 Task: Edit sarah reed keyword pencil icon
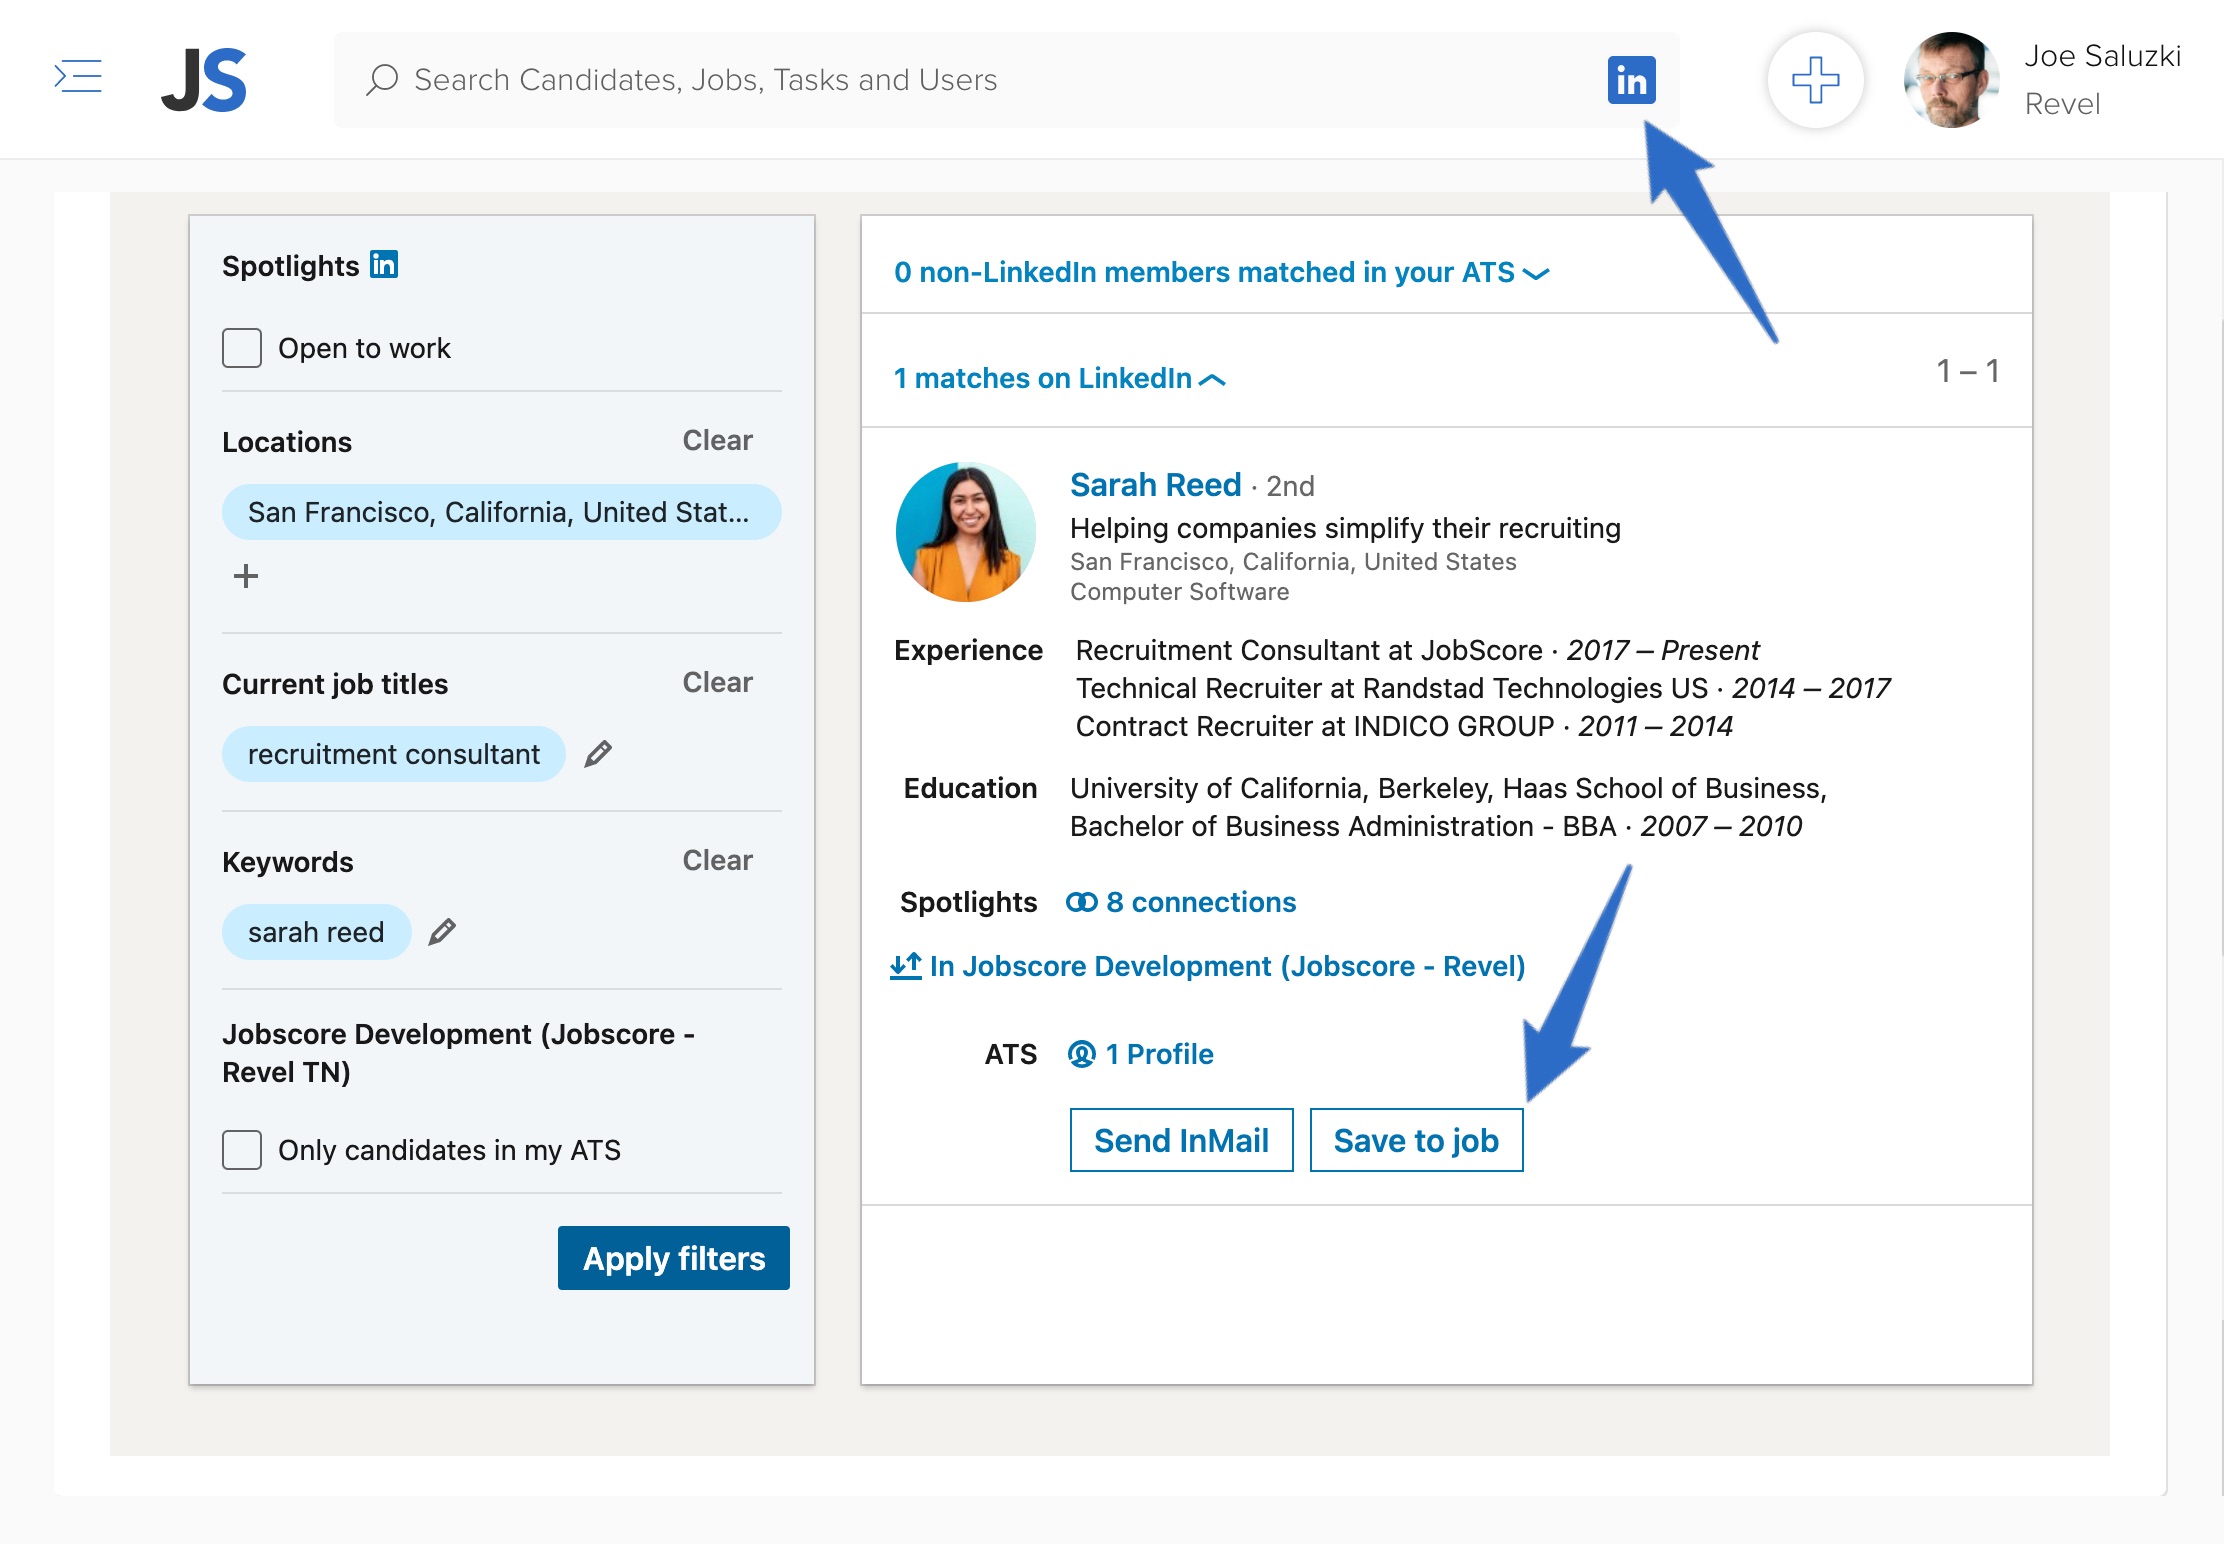click(x=442, y=932)
